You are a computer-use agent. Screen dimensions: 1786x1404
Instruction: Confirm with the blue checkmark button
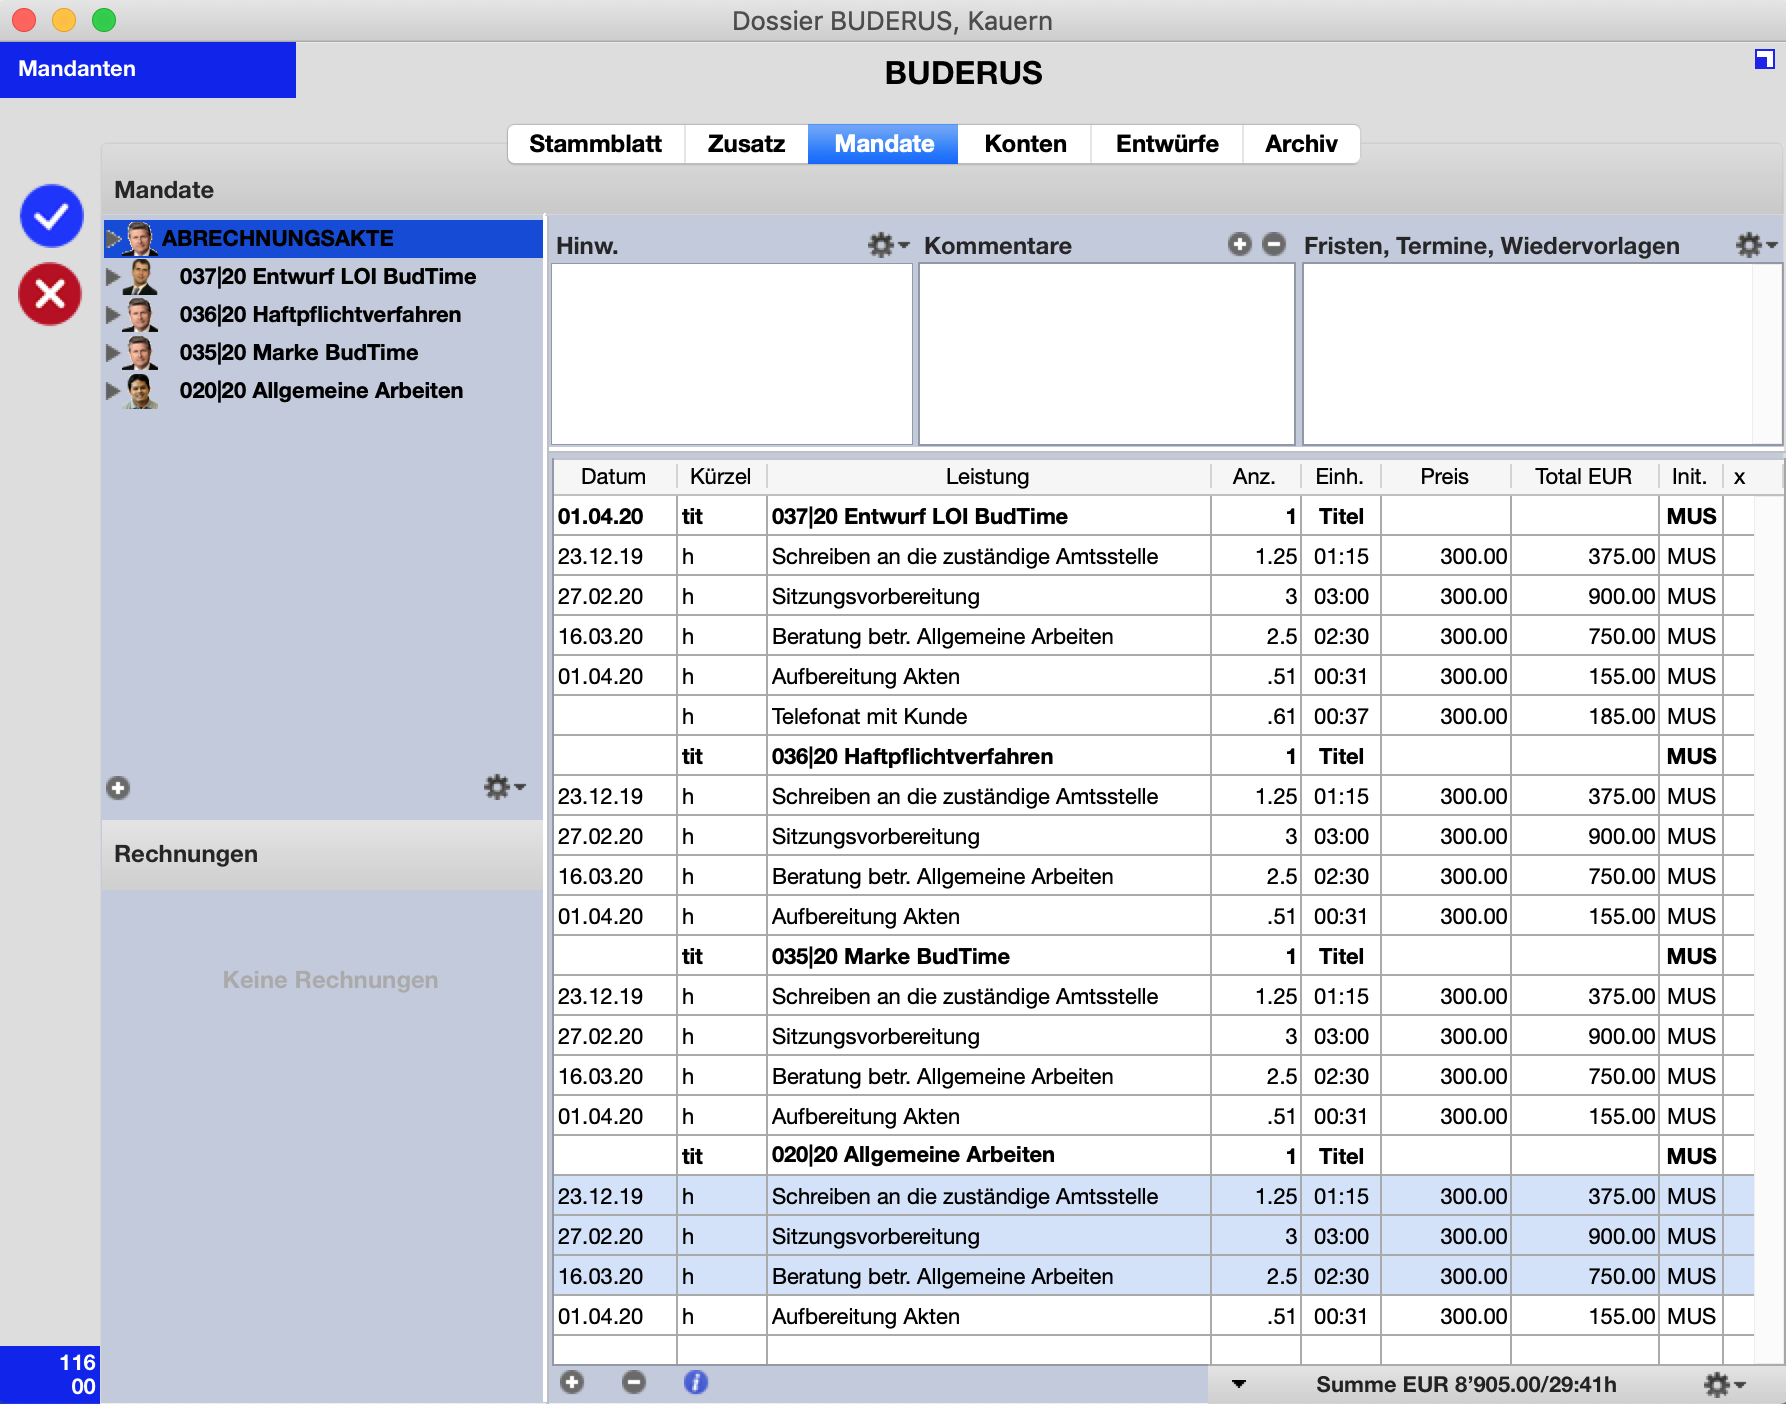pos(51,215)
